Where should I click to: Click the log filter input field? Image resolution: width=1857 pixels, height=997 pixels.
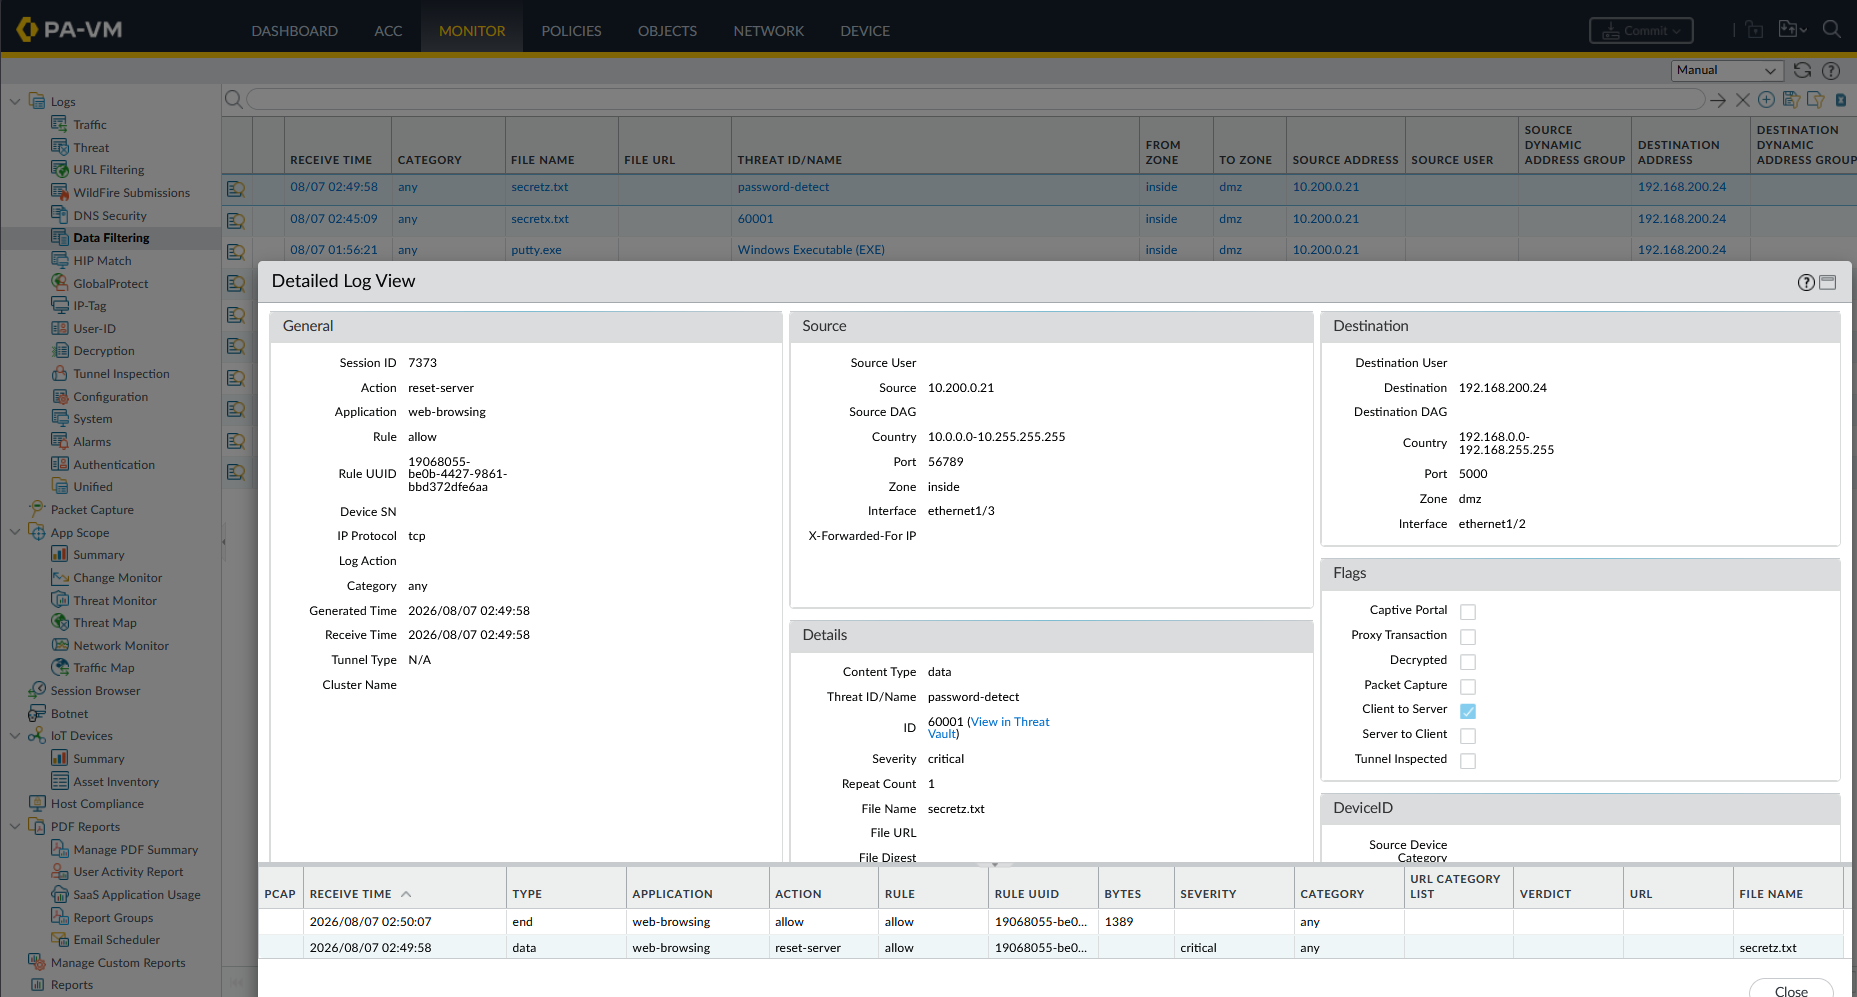(x=975, y=100)
